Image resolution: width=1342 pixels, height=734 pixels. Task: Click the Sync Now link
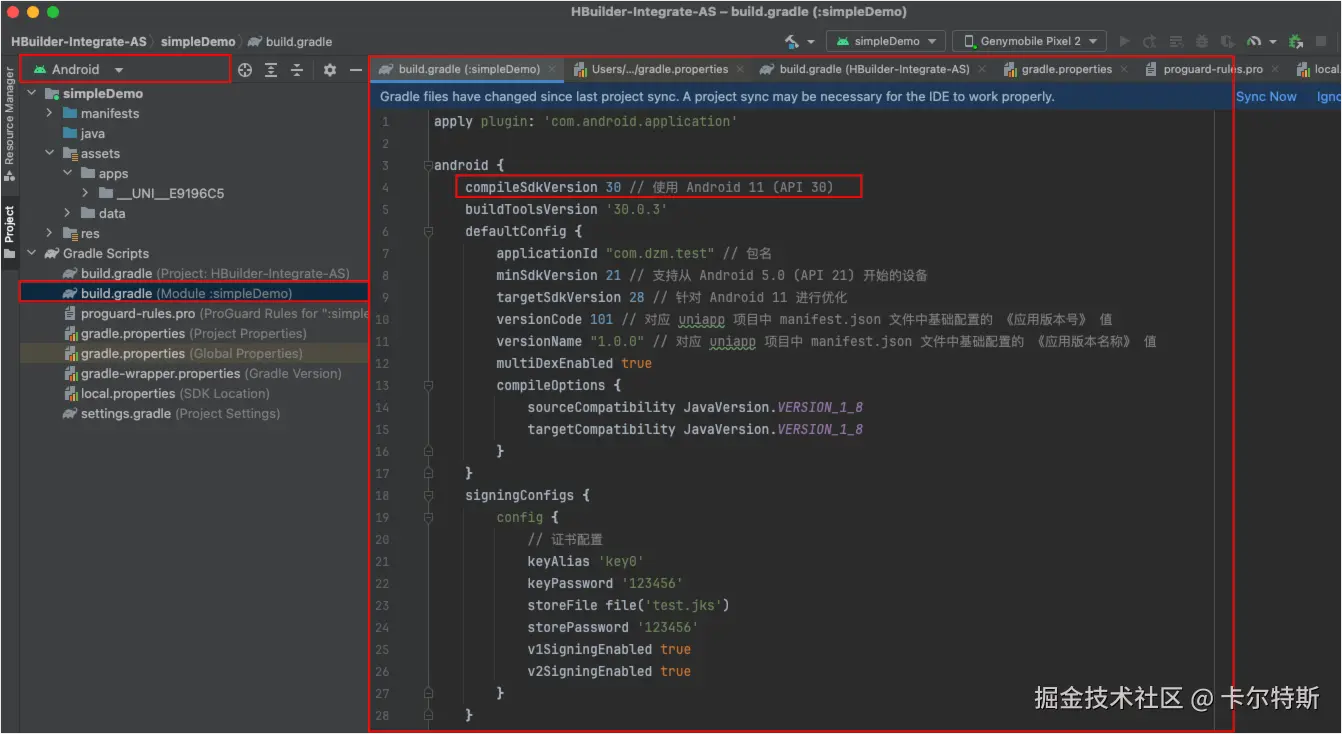click(1266, 97)
